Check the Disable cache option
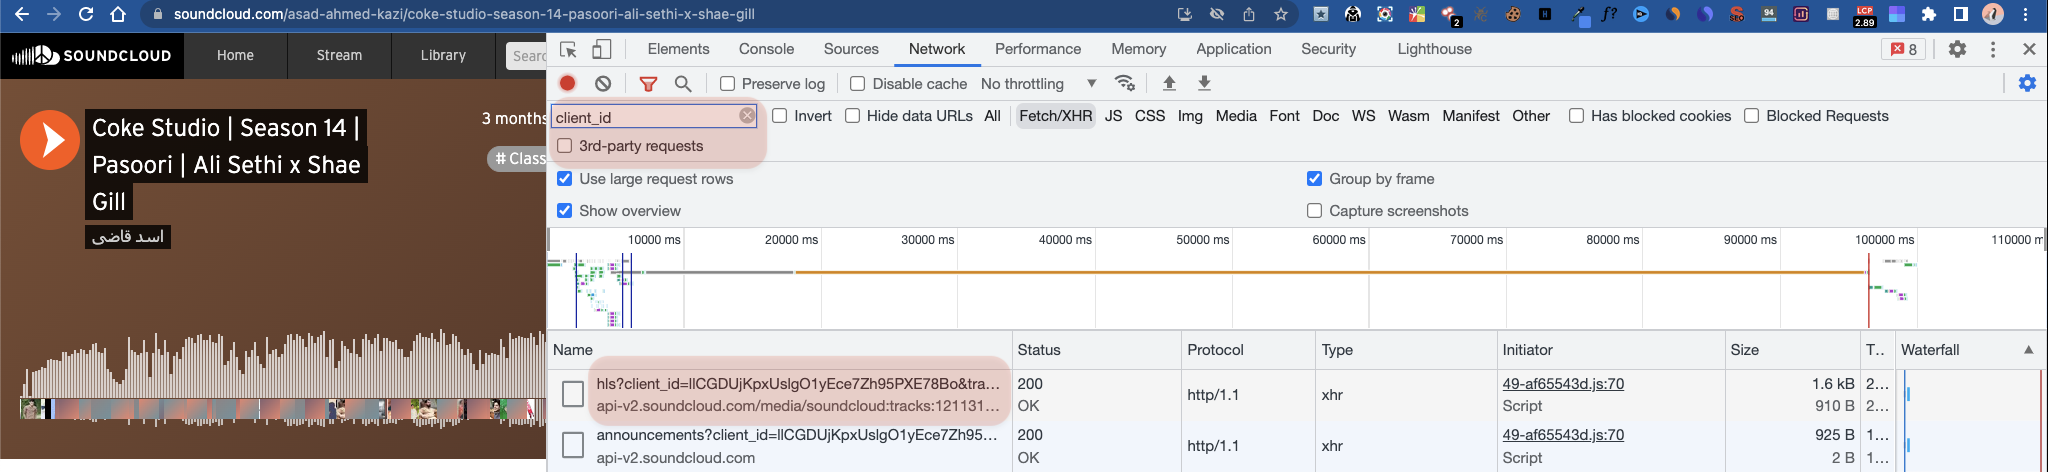2048x472 pixels. (858, 84)
